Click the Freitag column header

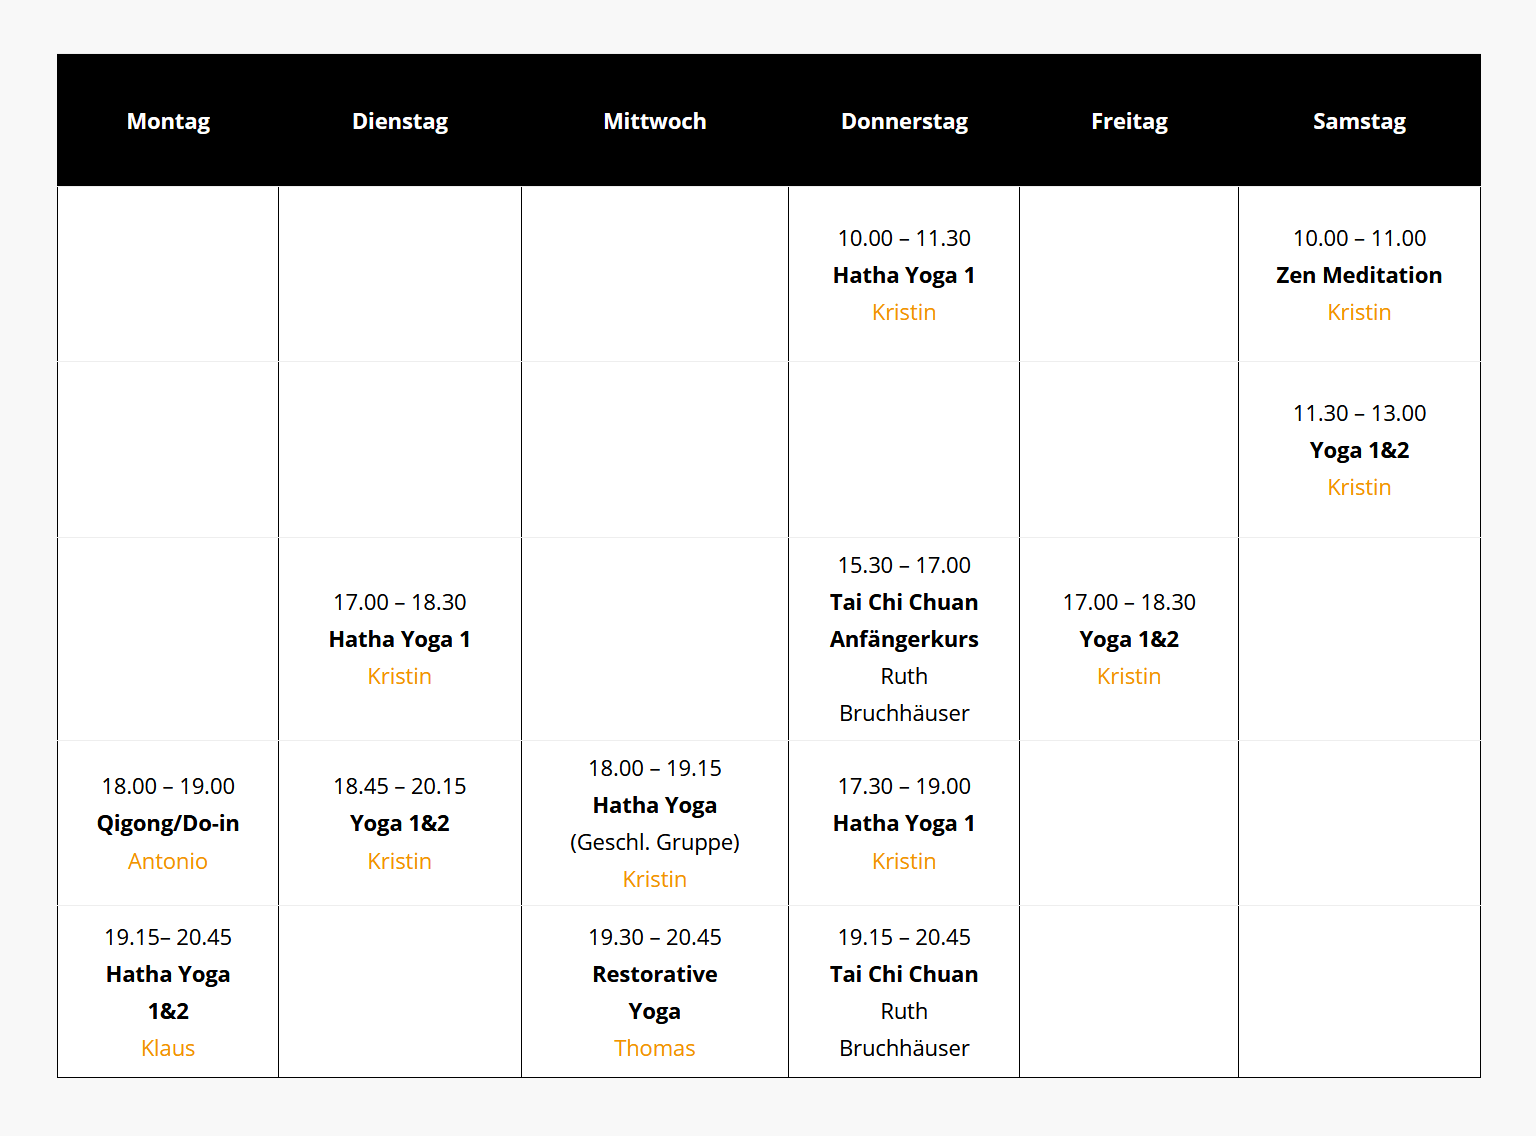pos(1129,121)
